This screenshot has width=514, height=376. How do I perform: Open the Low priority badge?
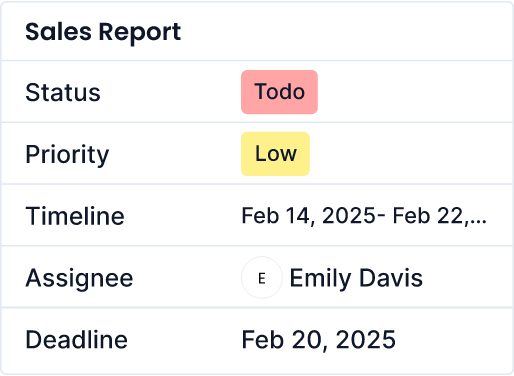[x=275, y=154]
